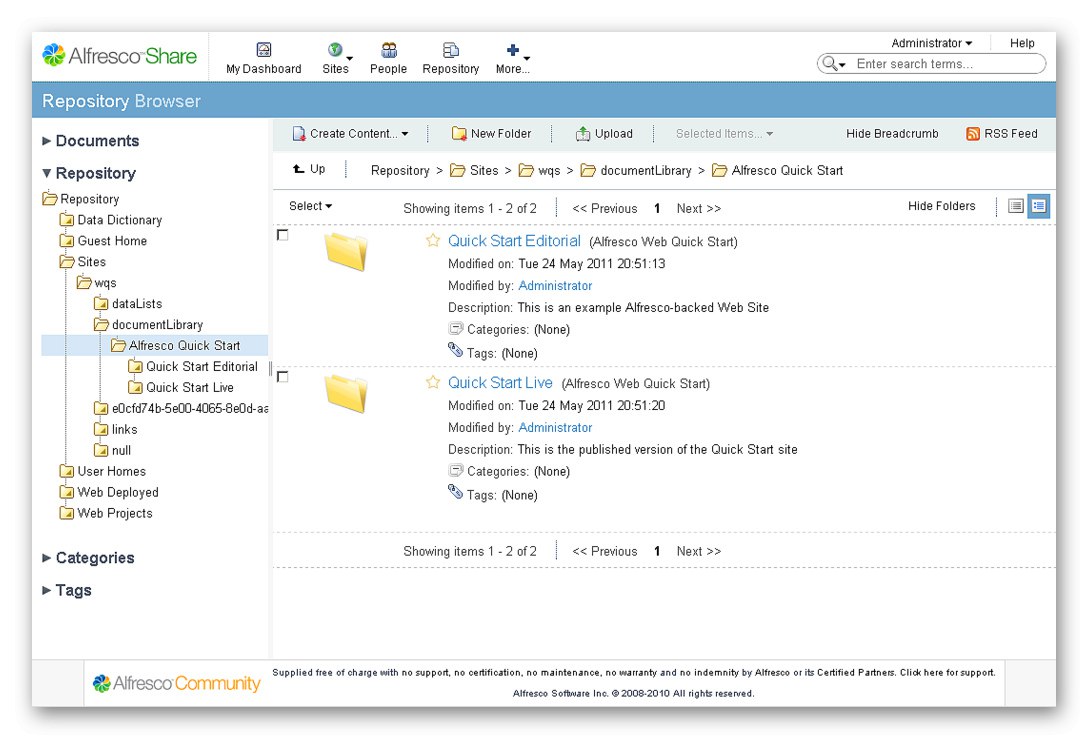1088x739 pixels.
Task: Click the Sites folder icon in breadcrumb
Action: pos(457,171)
